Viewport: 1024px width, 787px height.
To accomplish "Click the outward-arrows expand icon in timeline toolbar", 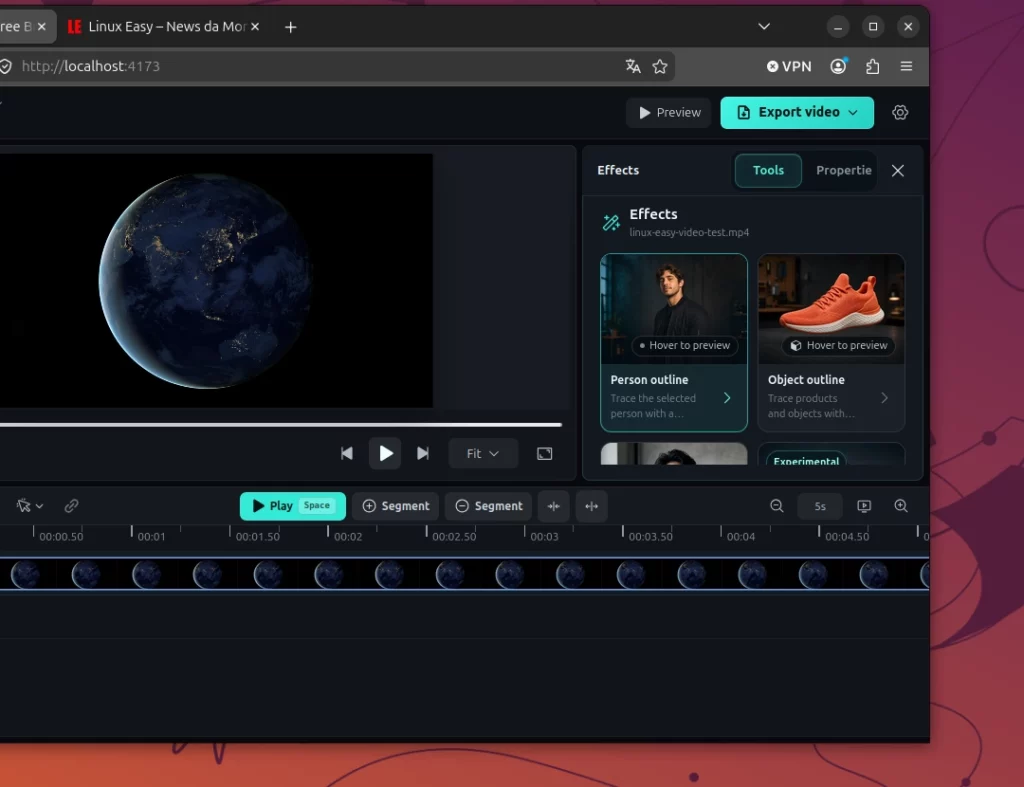I will 592,506.
